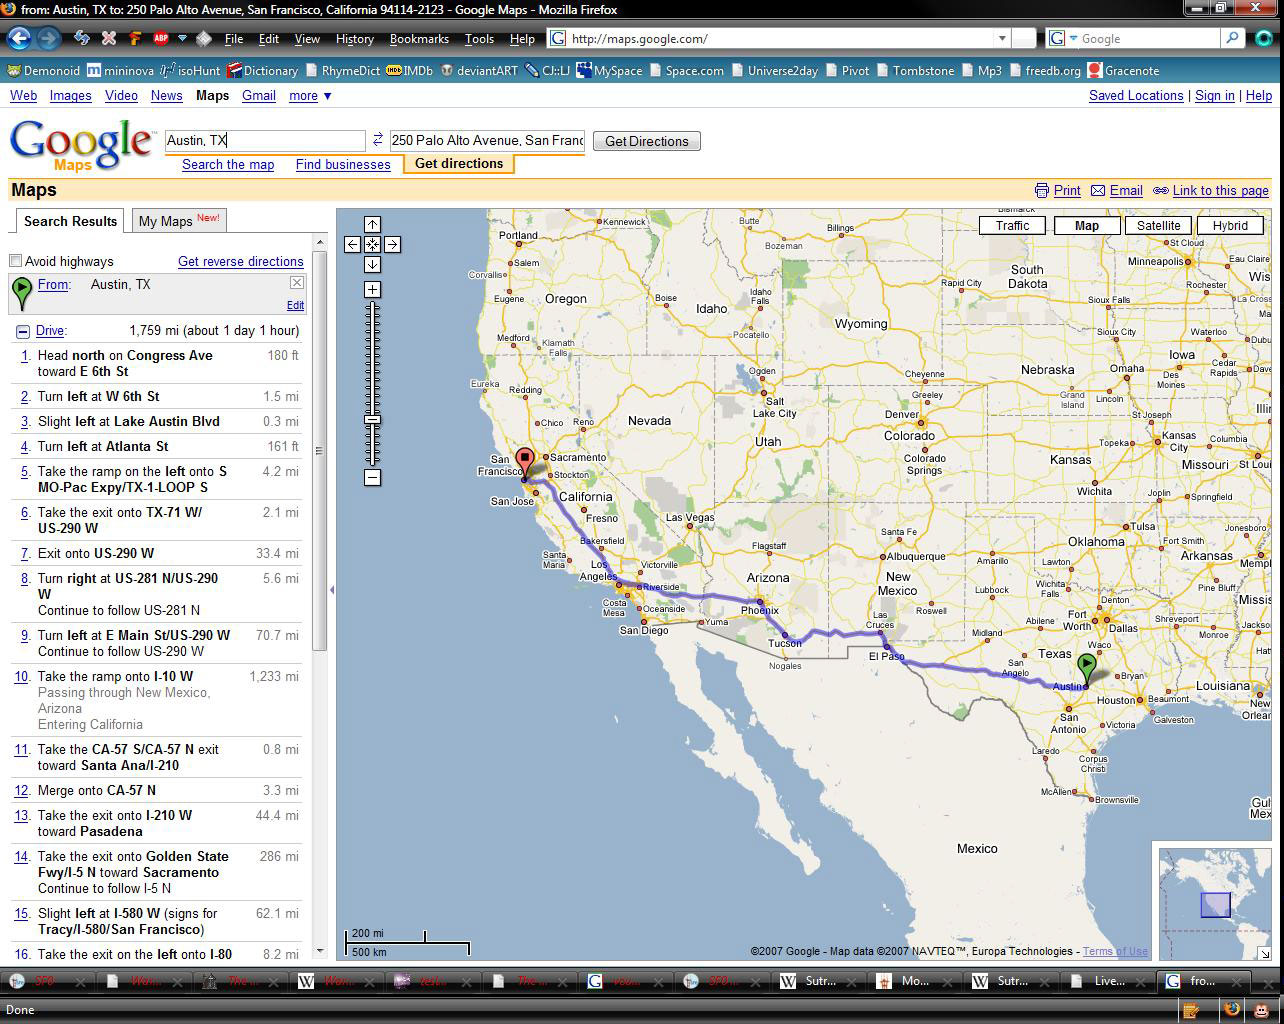This screenshot has height=1024, width=1284.
Task: Open the 'more' Google services dropdown
Action: pyautogui.click(x=310, y=96)
